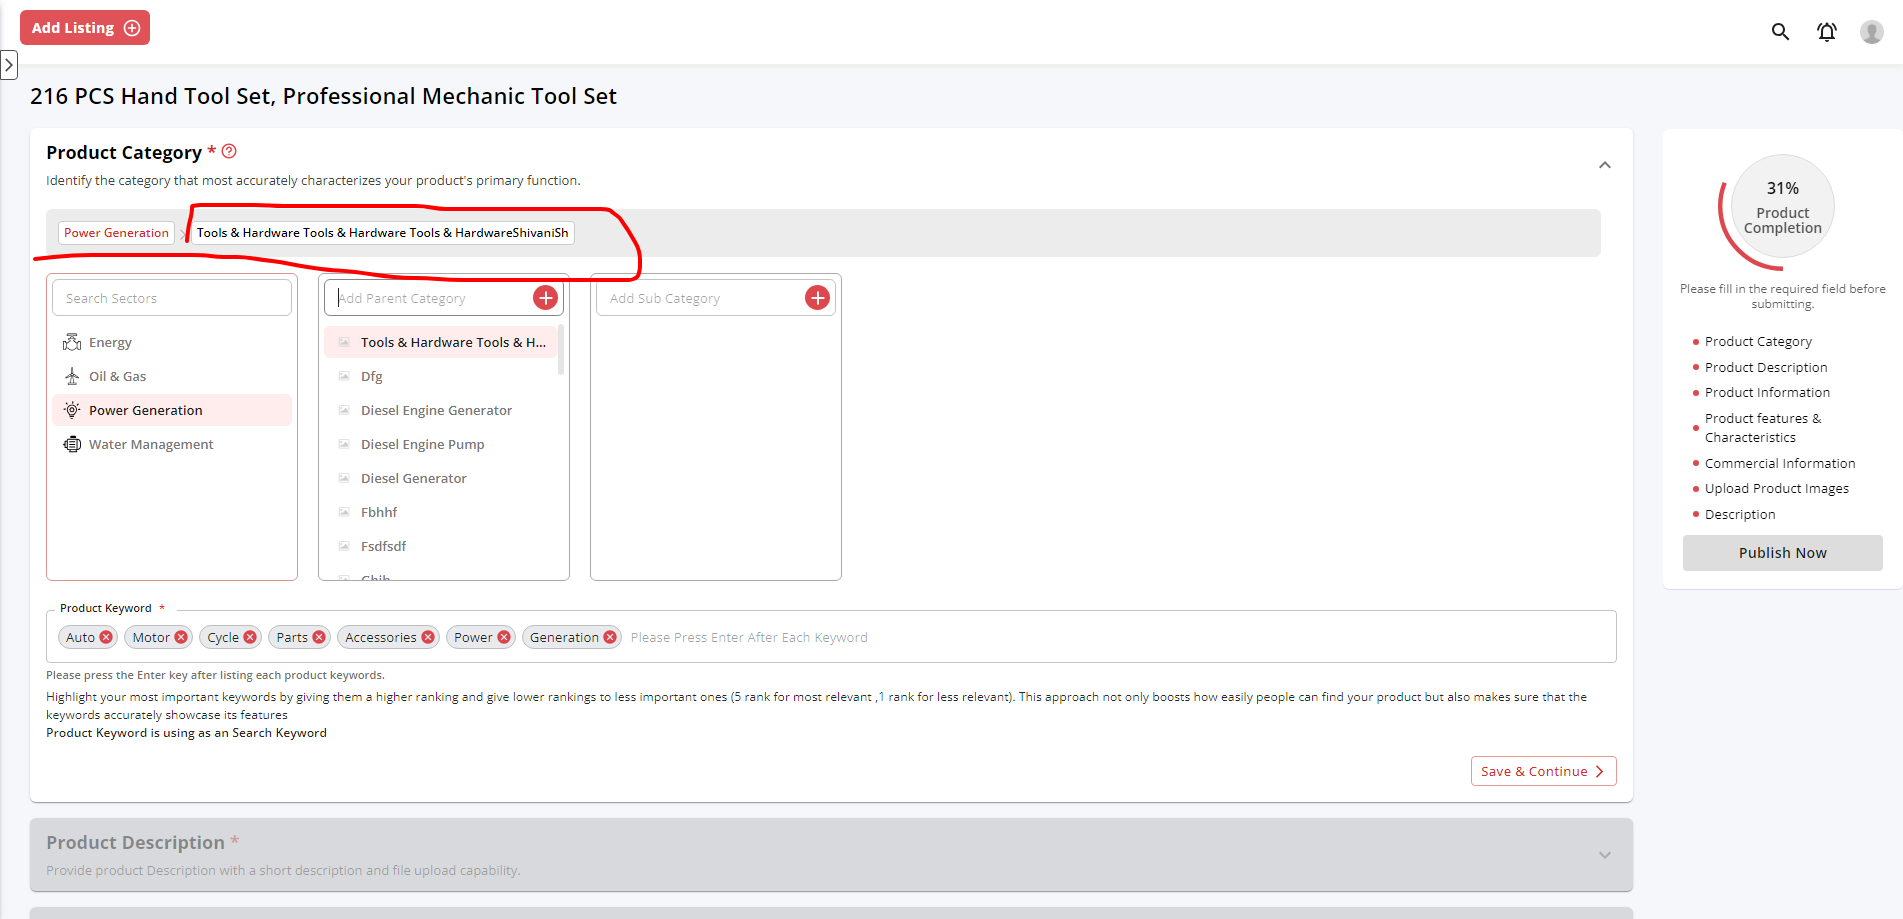The image size is (1903, 919).
Task: Click the Add Listing button
Action: (85, 28)
